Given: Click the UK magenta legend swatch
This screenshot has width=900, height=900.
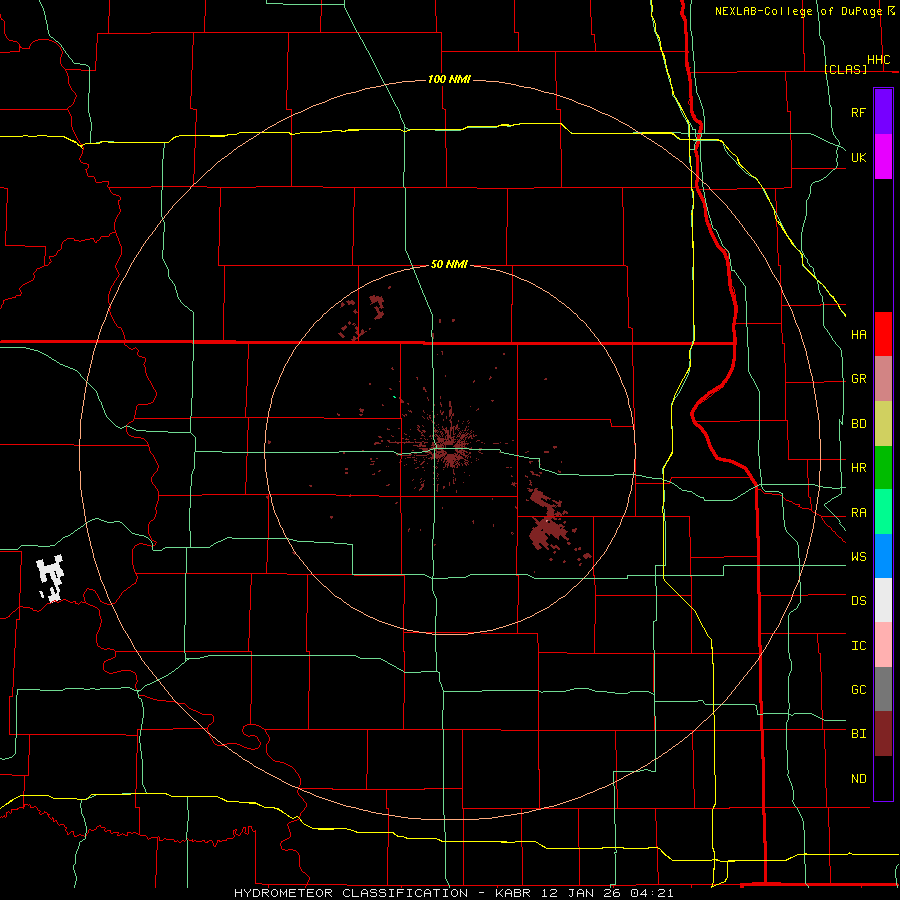Looking at the screenshot, I should coord(883,157).
